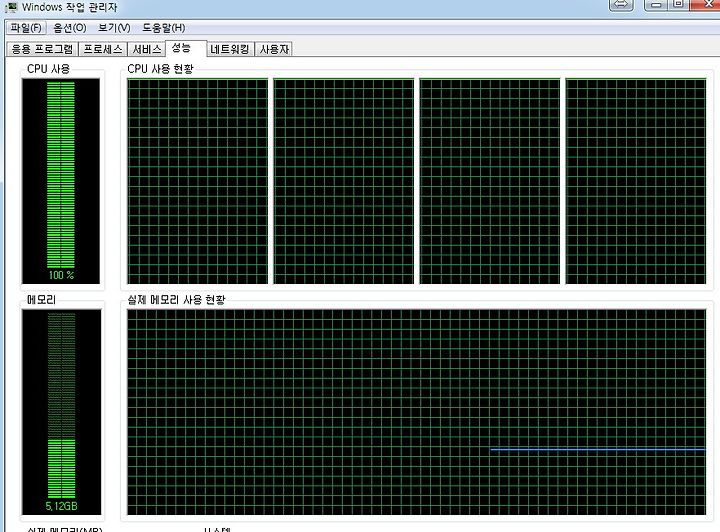Minimize the Task Manager window
This screenshot has width=720, height=532.
coord(656,4)
